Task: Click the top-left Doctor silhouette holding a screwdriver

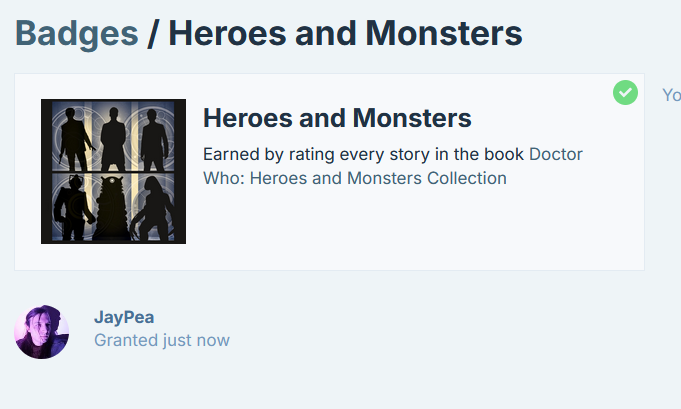Action: click(x=76, y=139)
